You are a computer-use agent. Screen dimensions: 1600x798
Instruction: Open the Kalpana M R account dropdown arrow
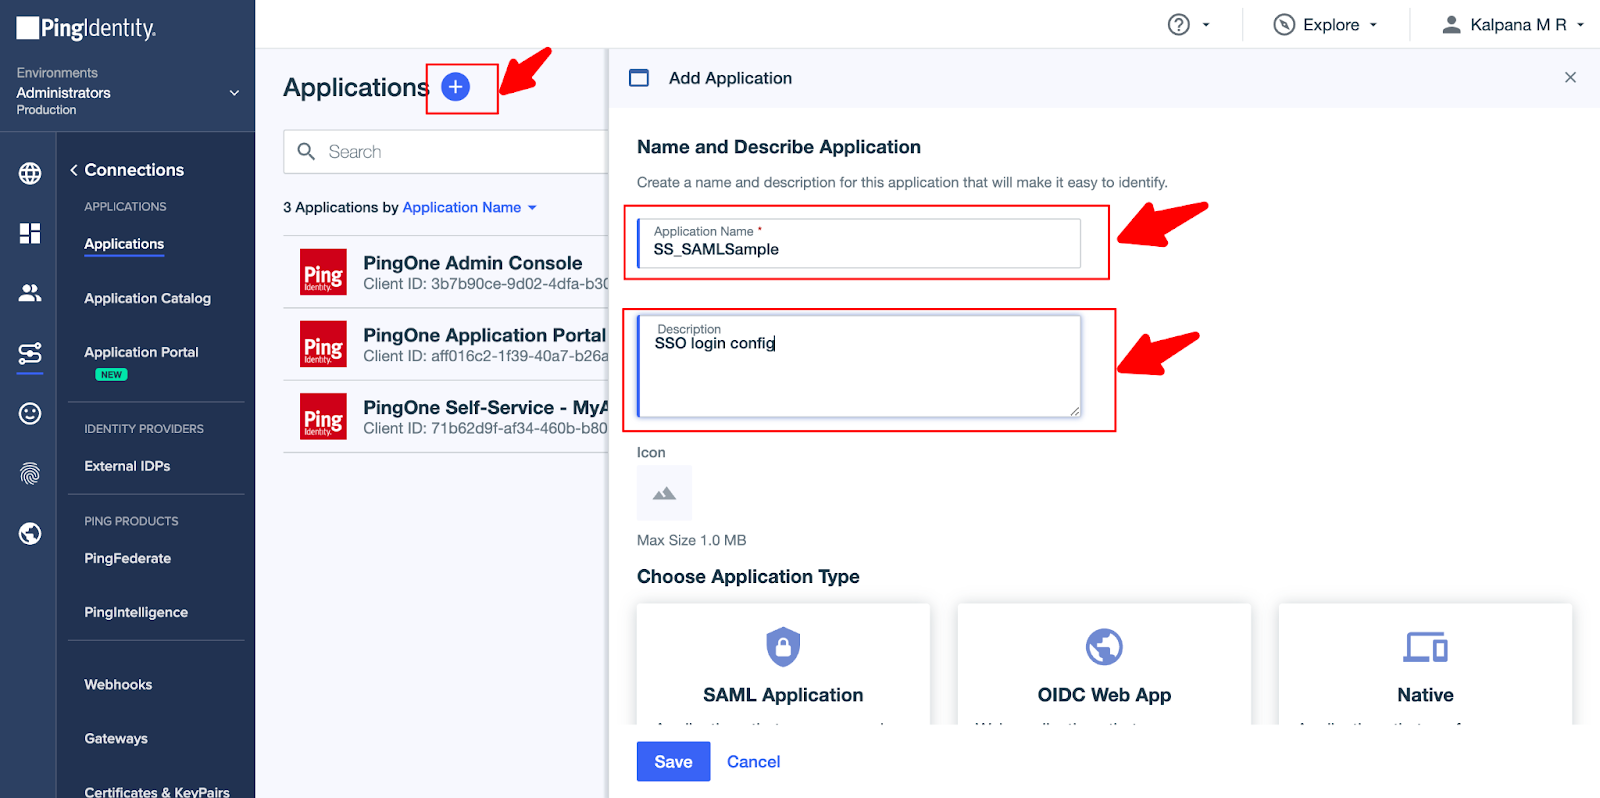(x=1580, y=25)
